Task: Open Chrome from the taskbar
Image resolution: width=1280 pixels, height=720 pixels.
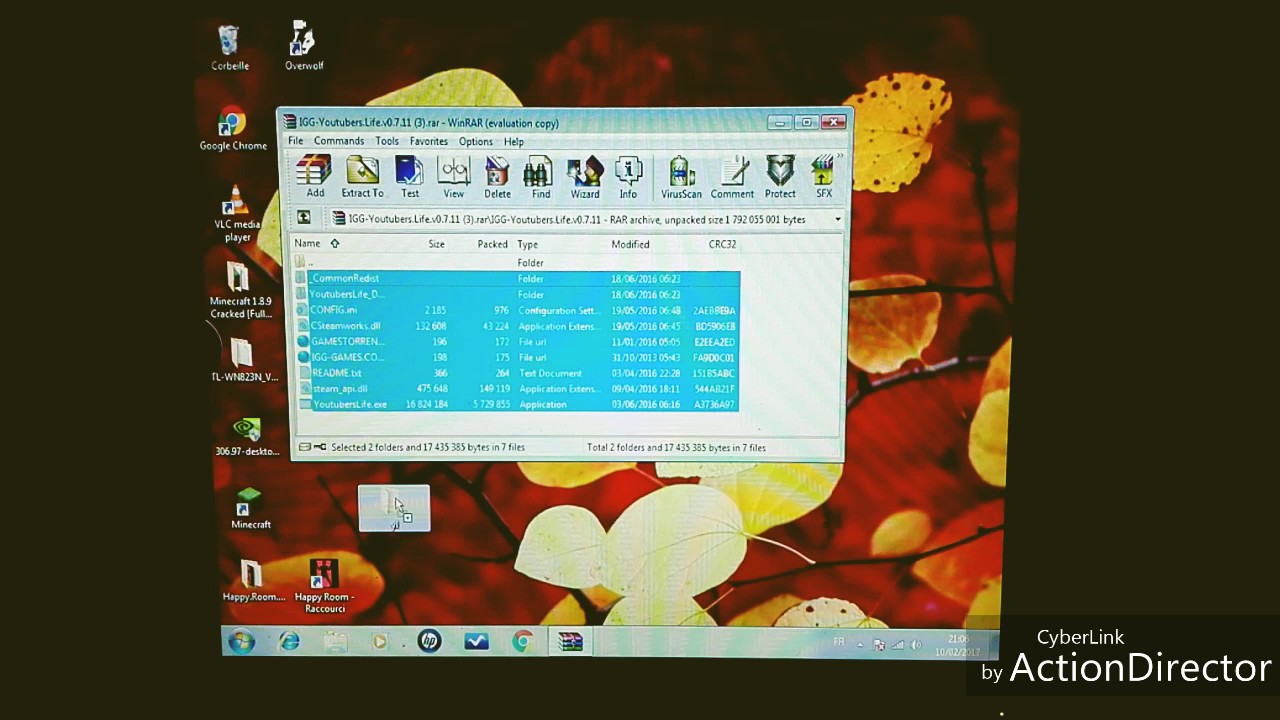Action: (x=522, y=642)
